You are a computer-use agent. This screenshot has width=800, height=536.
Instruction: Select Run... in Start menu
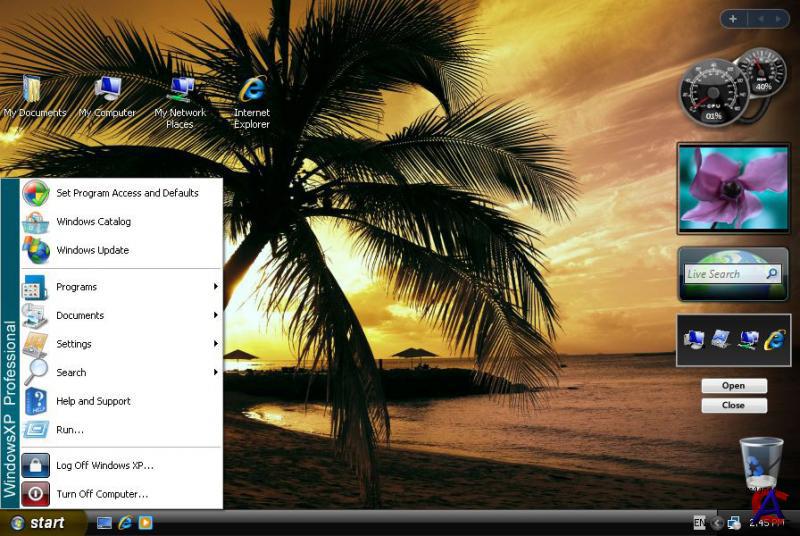tap(70, 429)
